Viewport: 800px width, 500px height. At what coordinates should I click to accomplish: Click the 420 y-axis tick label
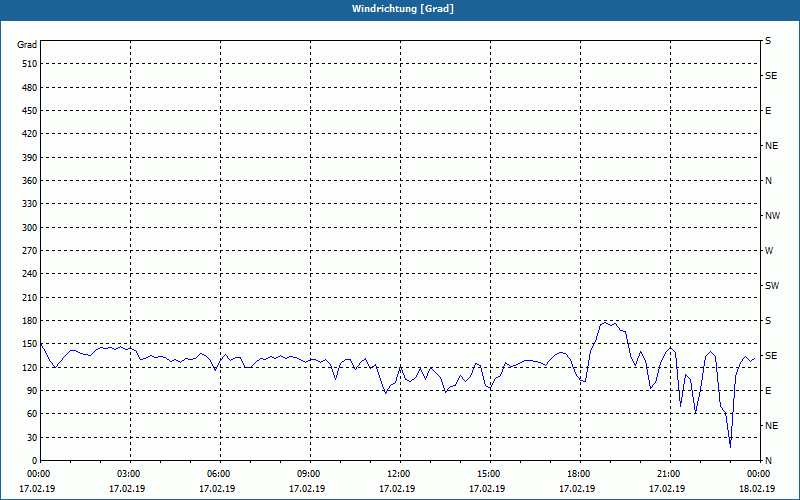[30, 134]
